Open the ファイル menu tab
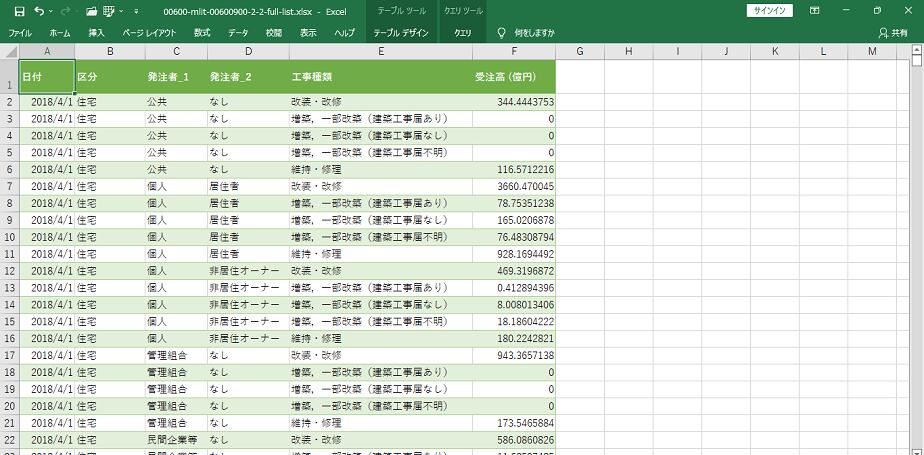The height and width of the screenshot is (455, 924). (x=20, y=33)
